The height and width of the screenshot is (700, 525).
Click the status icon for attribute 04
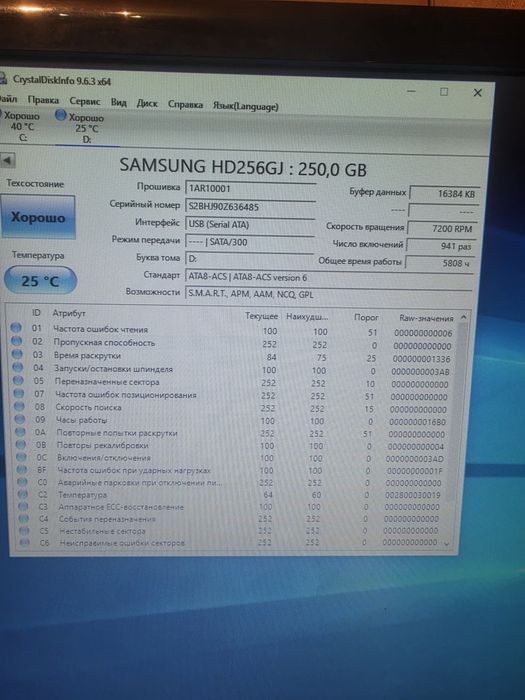point(17,367)
